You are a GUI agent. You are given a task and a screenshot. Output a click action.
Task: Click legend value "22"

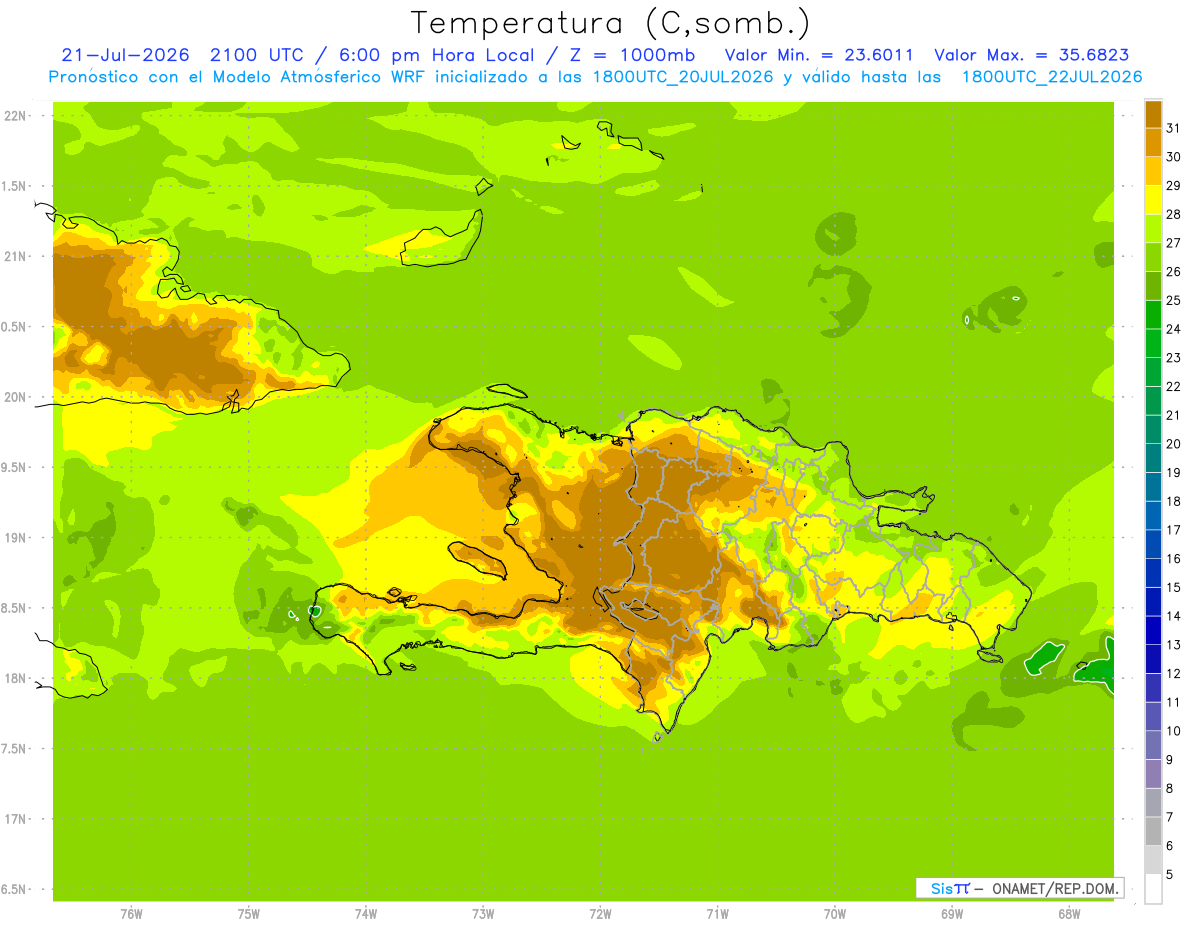(1174, 387)
